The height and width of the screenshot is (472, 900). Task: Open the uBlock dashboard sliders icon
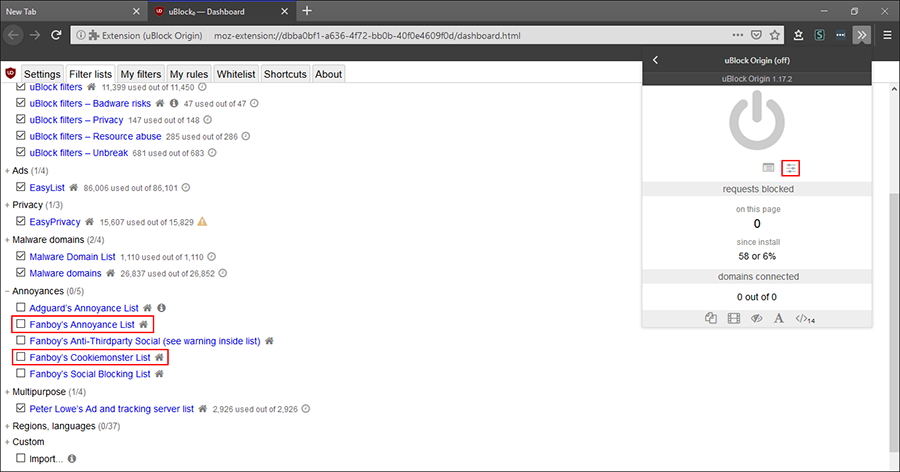[791, 168]
